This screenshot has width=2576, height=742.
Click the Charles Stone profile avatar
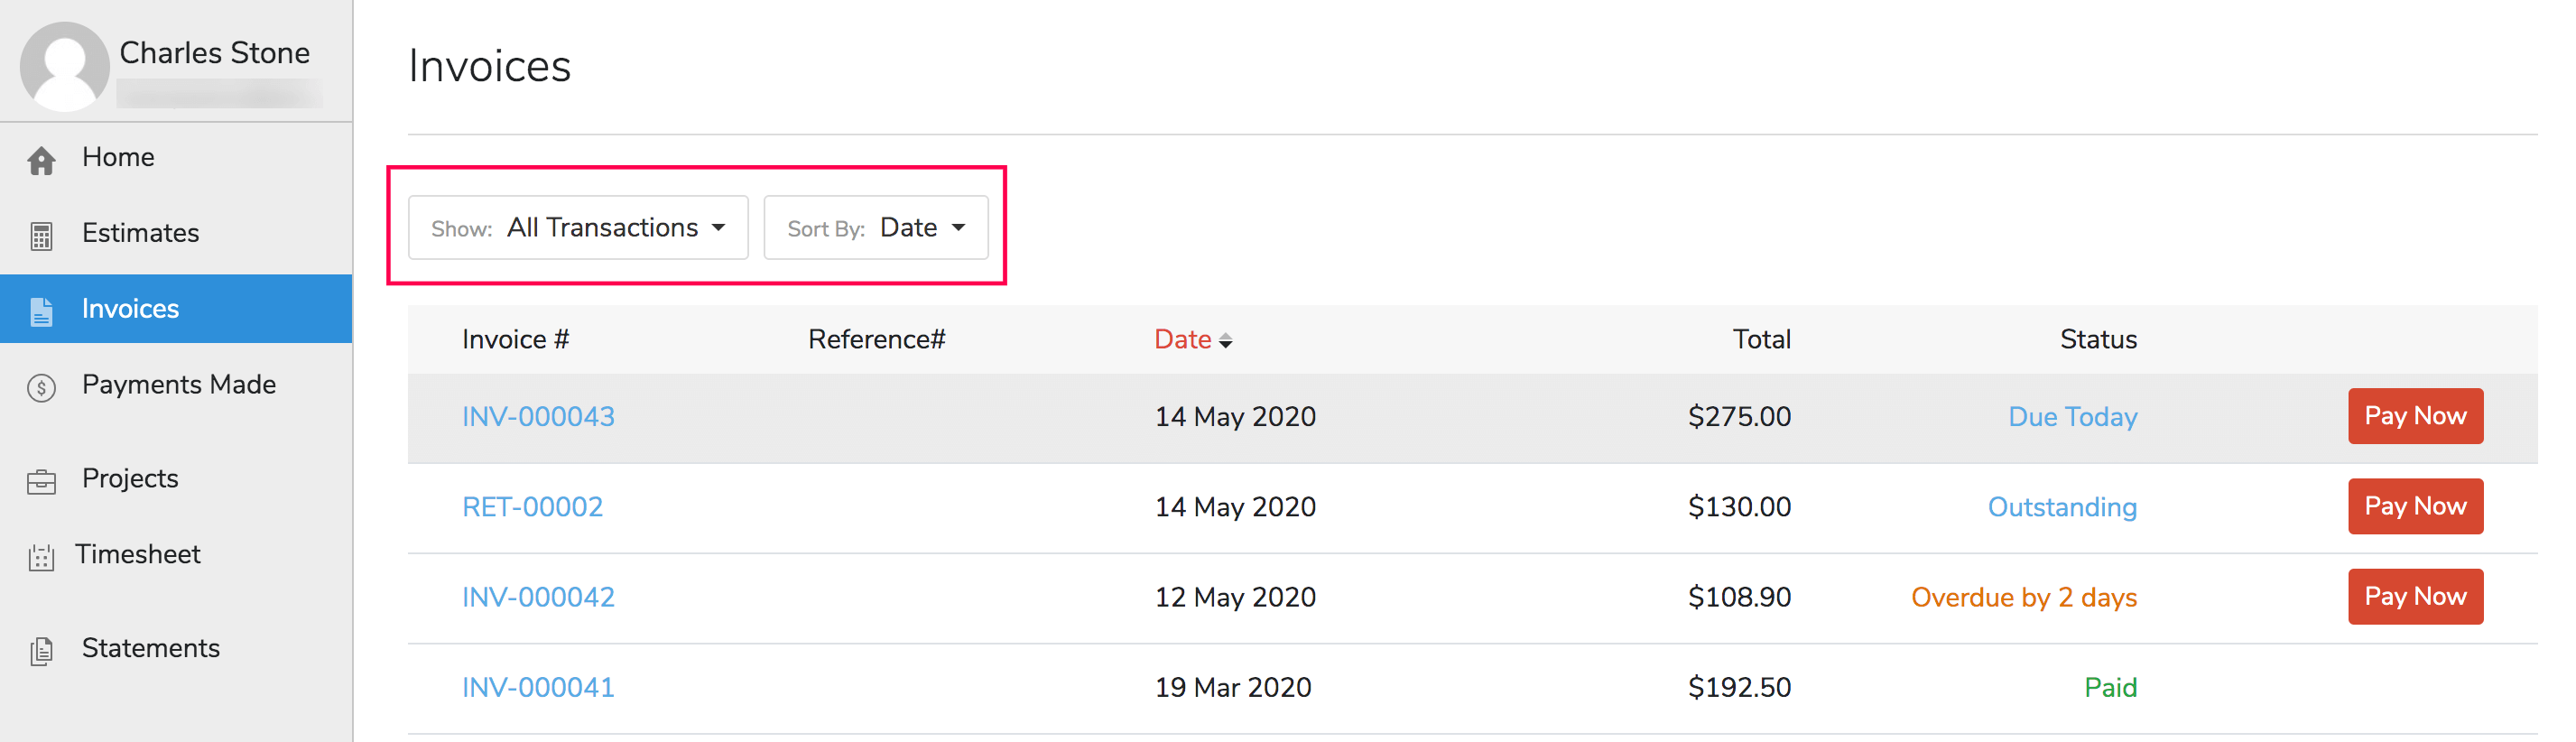click(x=64, y=66)
